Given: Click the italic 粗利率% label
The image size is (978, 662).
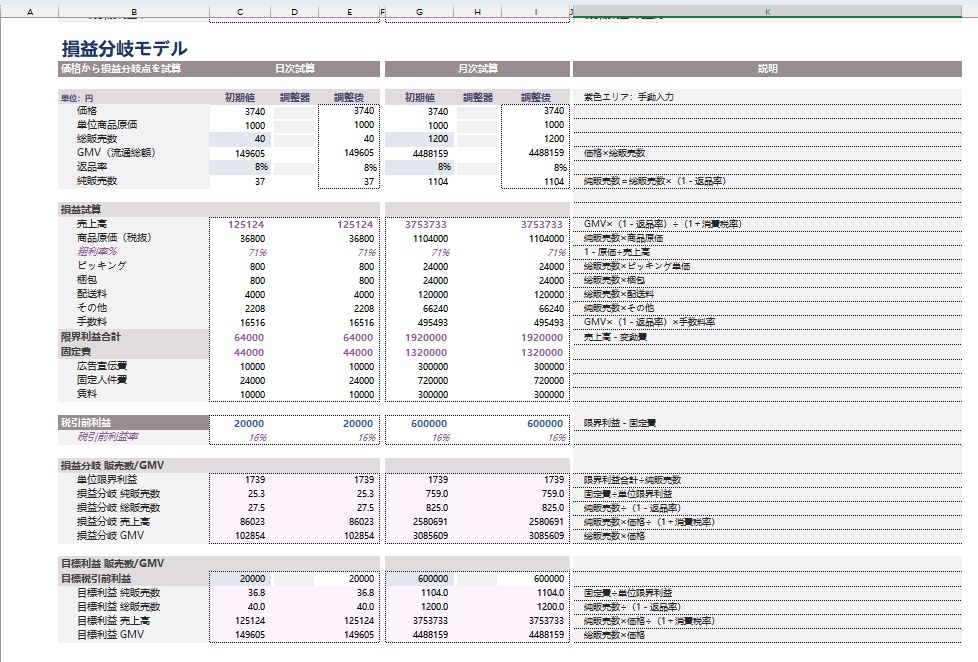Looking at the screenshot, I should pos(97,251).
